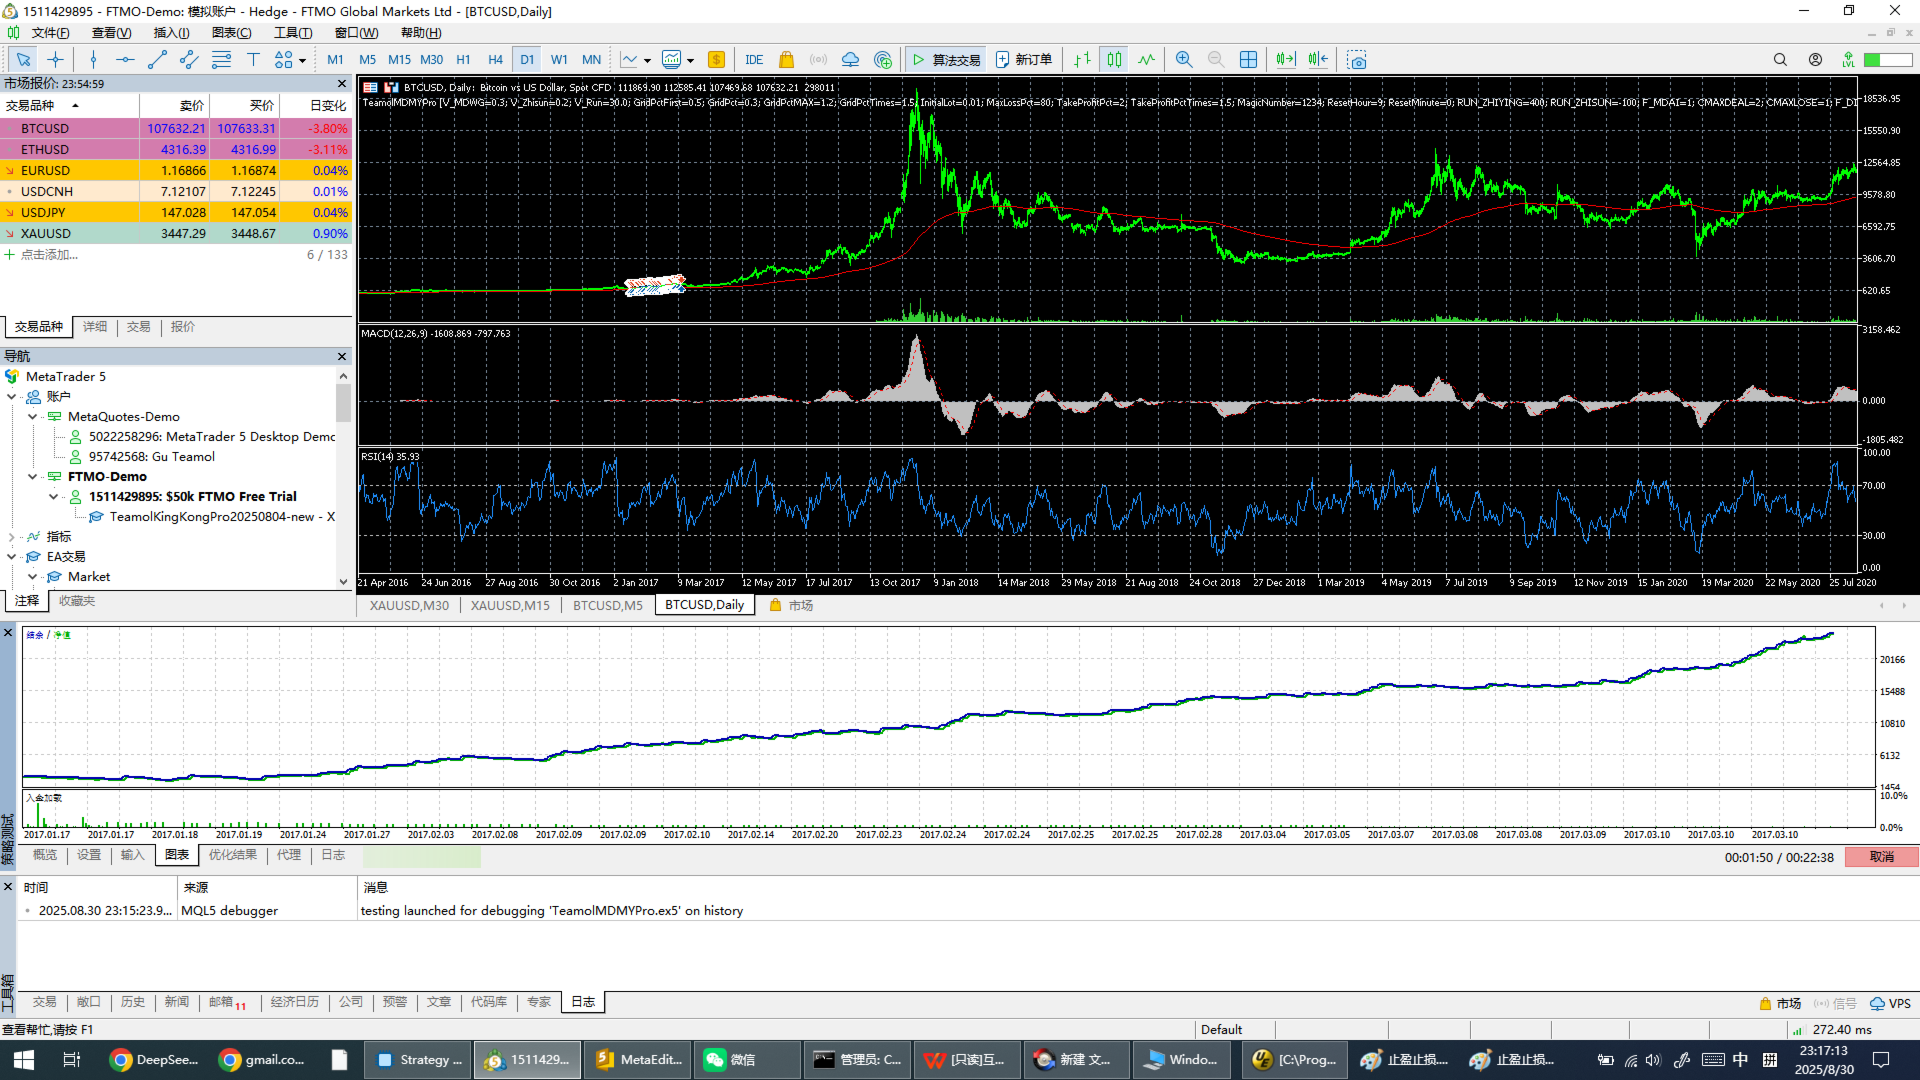Set timeframe to M1
The image size is (1920, 1080).
pos(335,60)
